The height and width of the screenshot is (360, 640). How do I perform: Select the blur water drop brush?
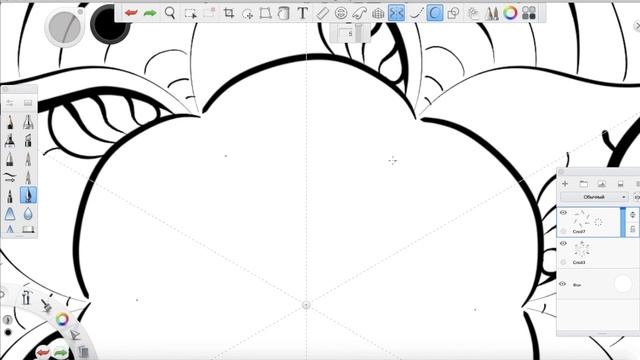click(x=28, y=213)
